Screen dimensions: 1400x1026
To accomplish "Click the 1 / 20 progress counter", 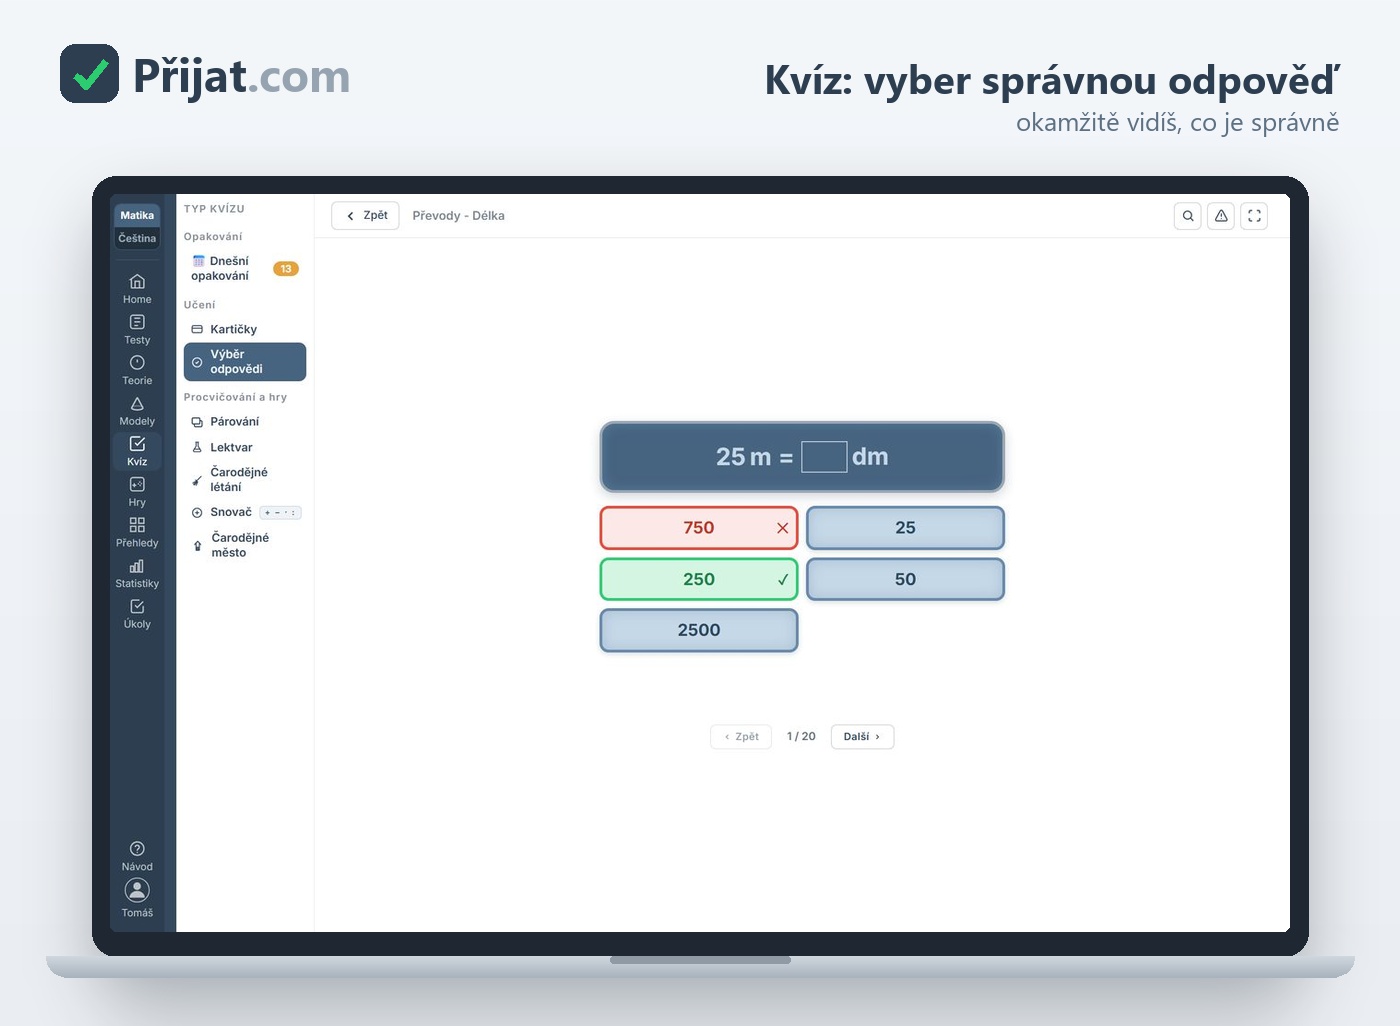I will tap(801, 737).
